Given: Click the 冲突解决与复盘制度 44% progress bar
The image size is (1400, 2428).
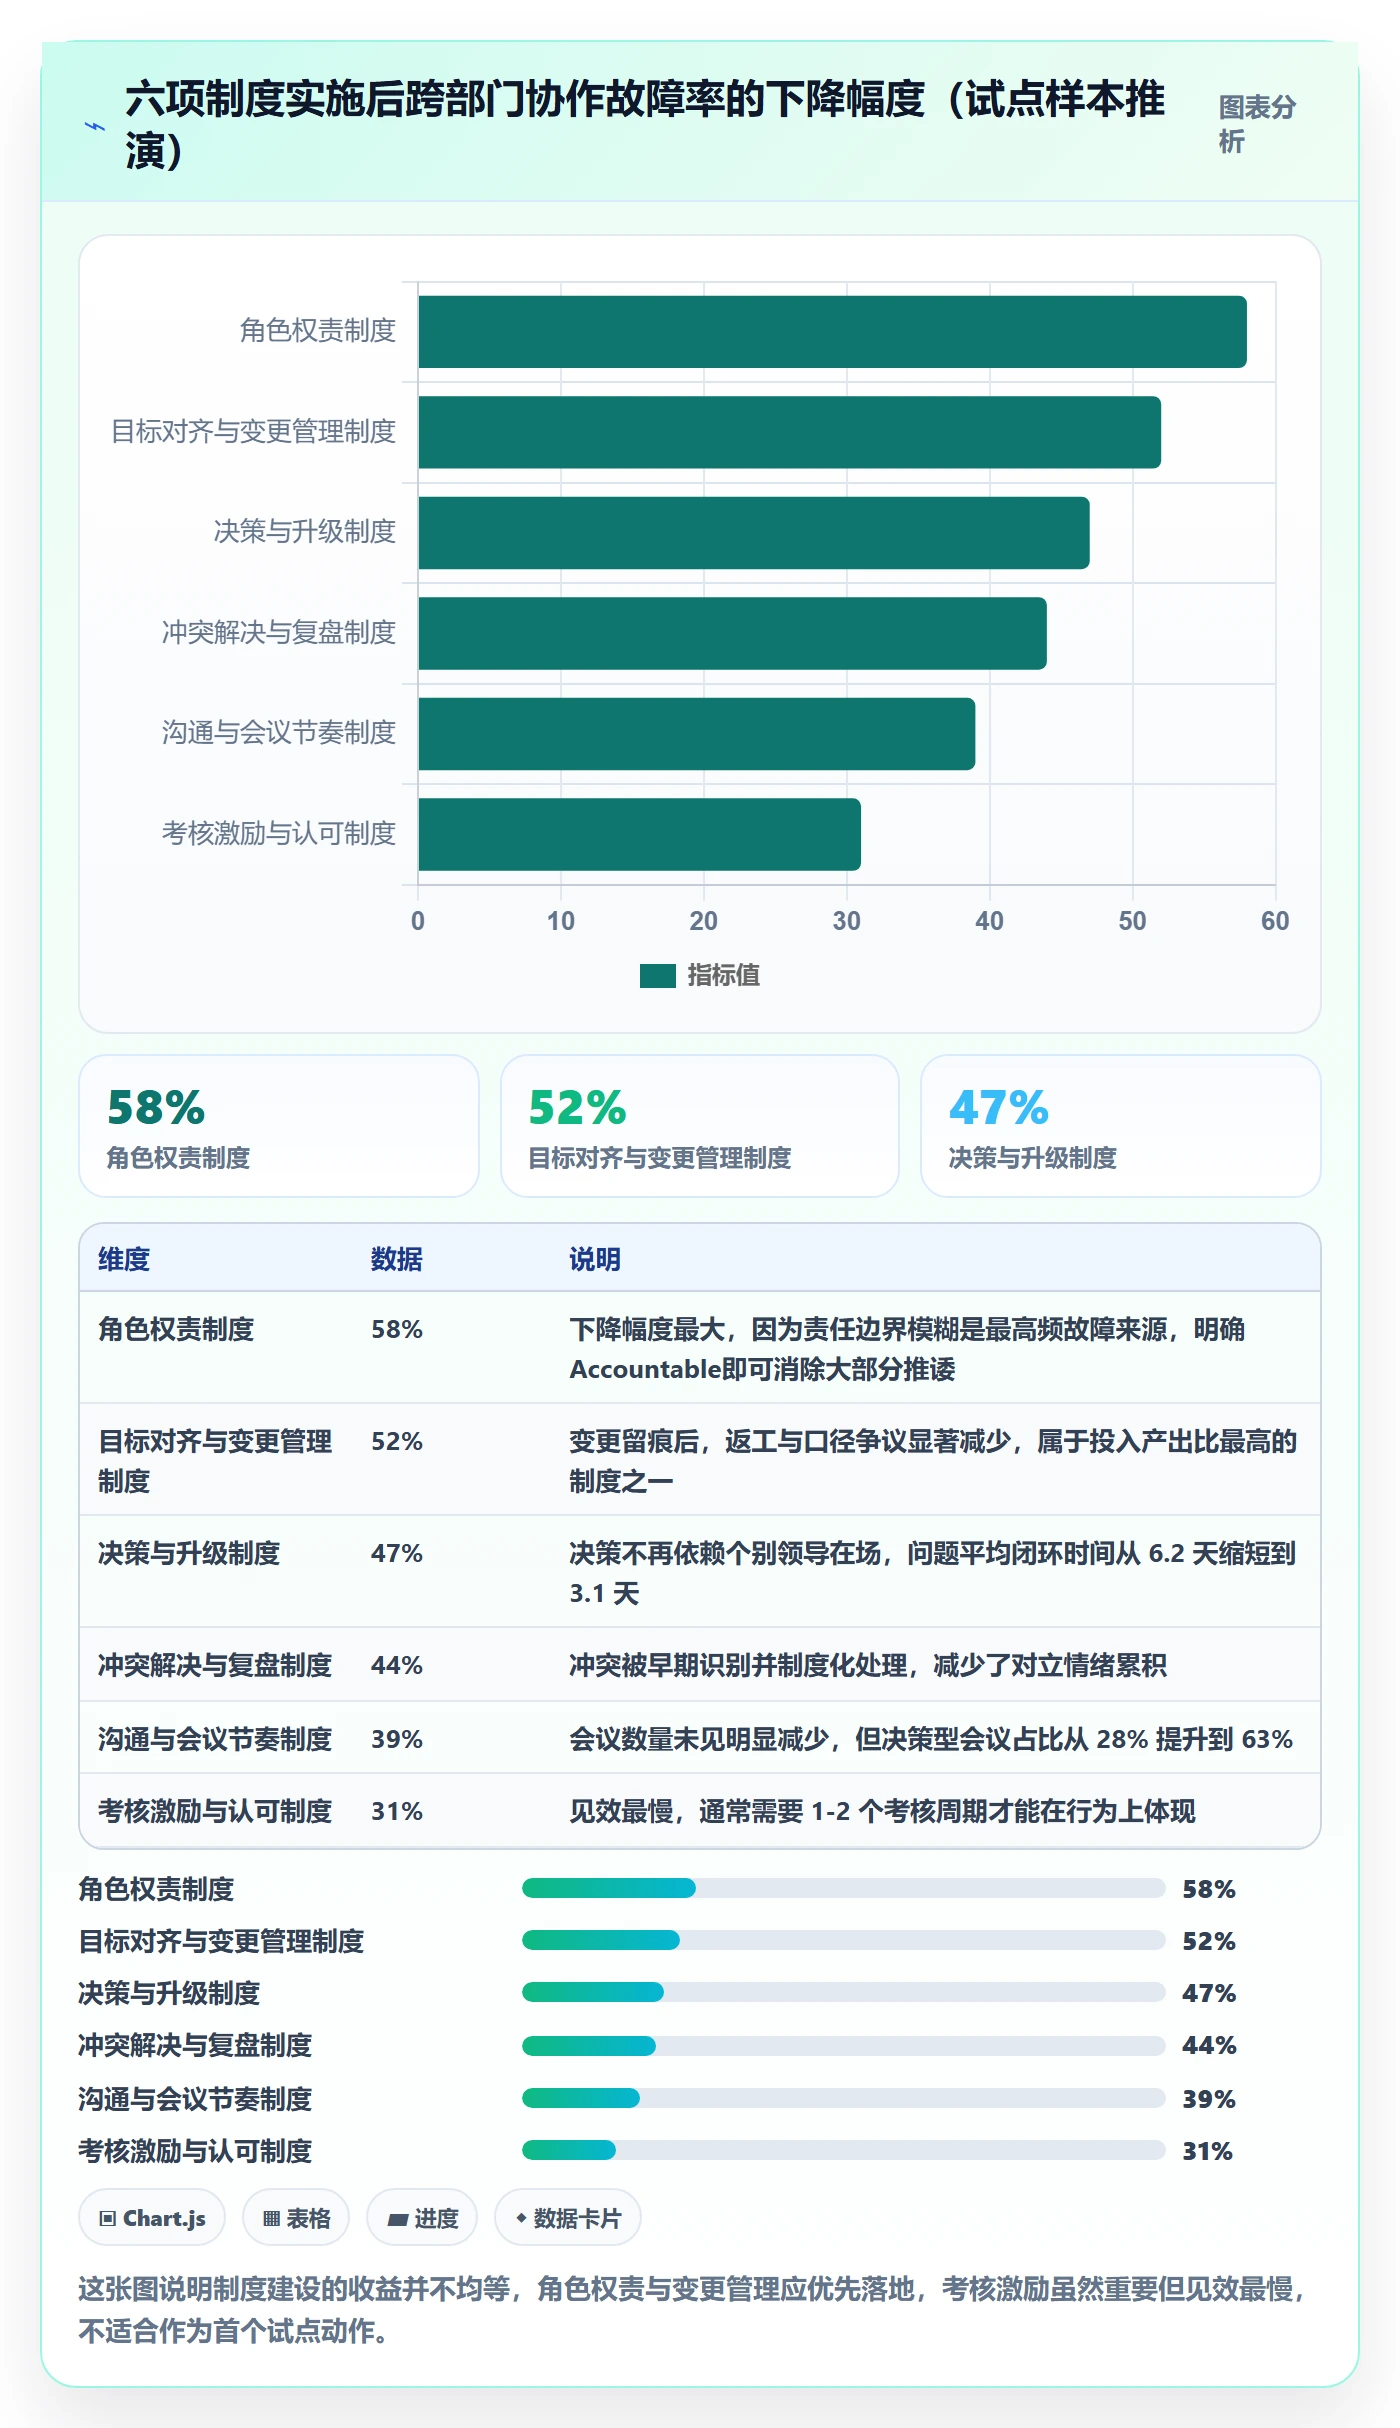Looking at the screenshot, I should 843,2046.
